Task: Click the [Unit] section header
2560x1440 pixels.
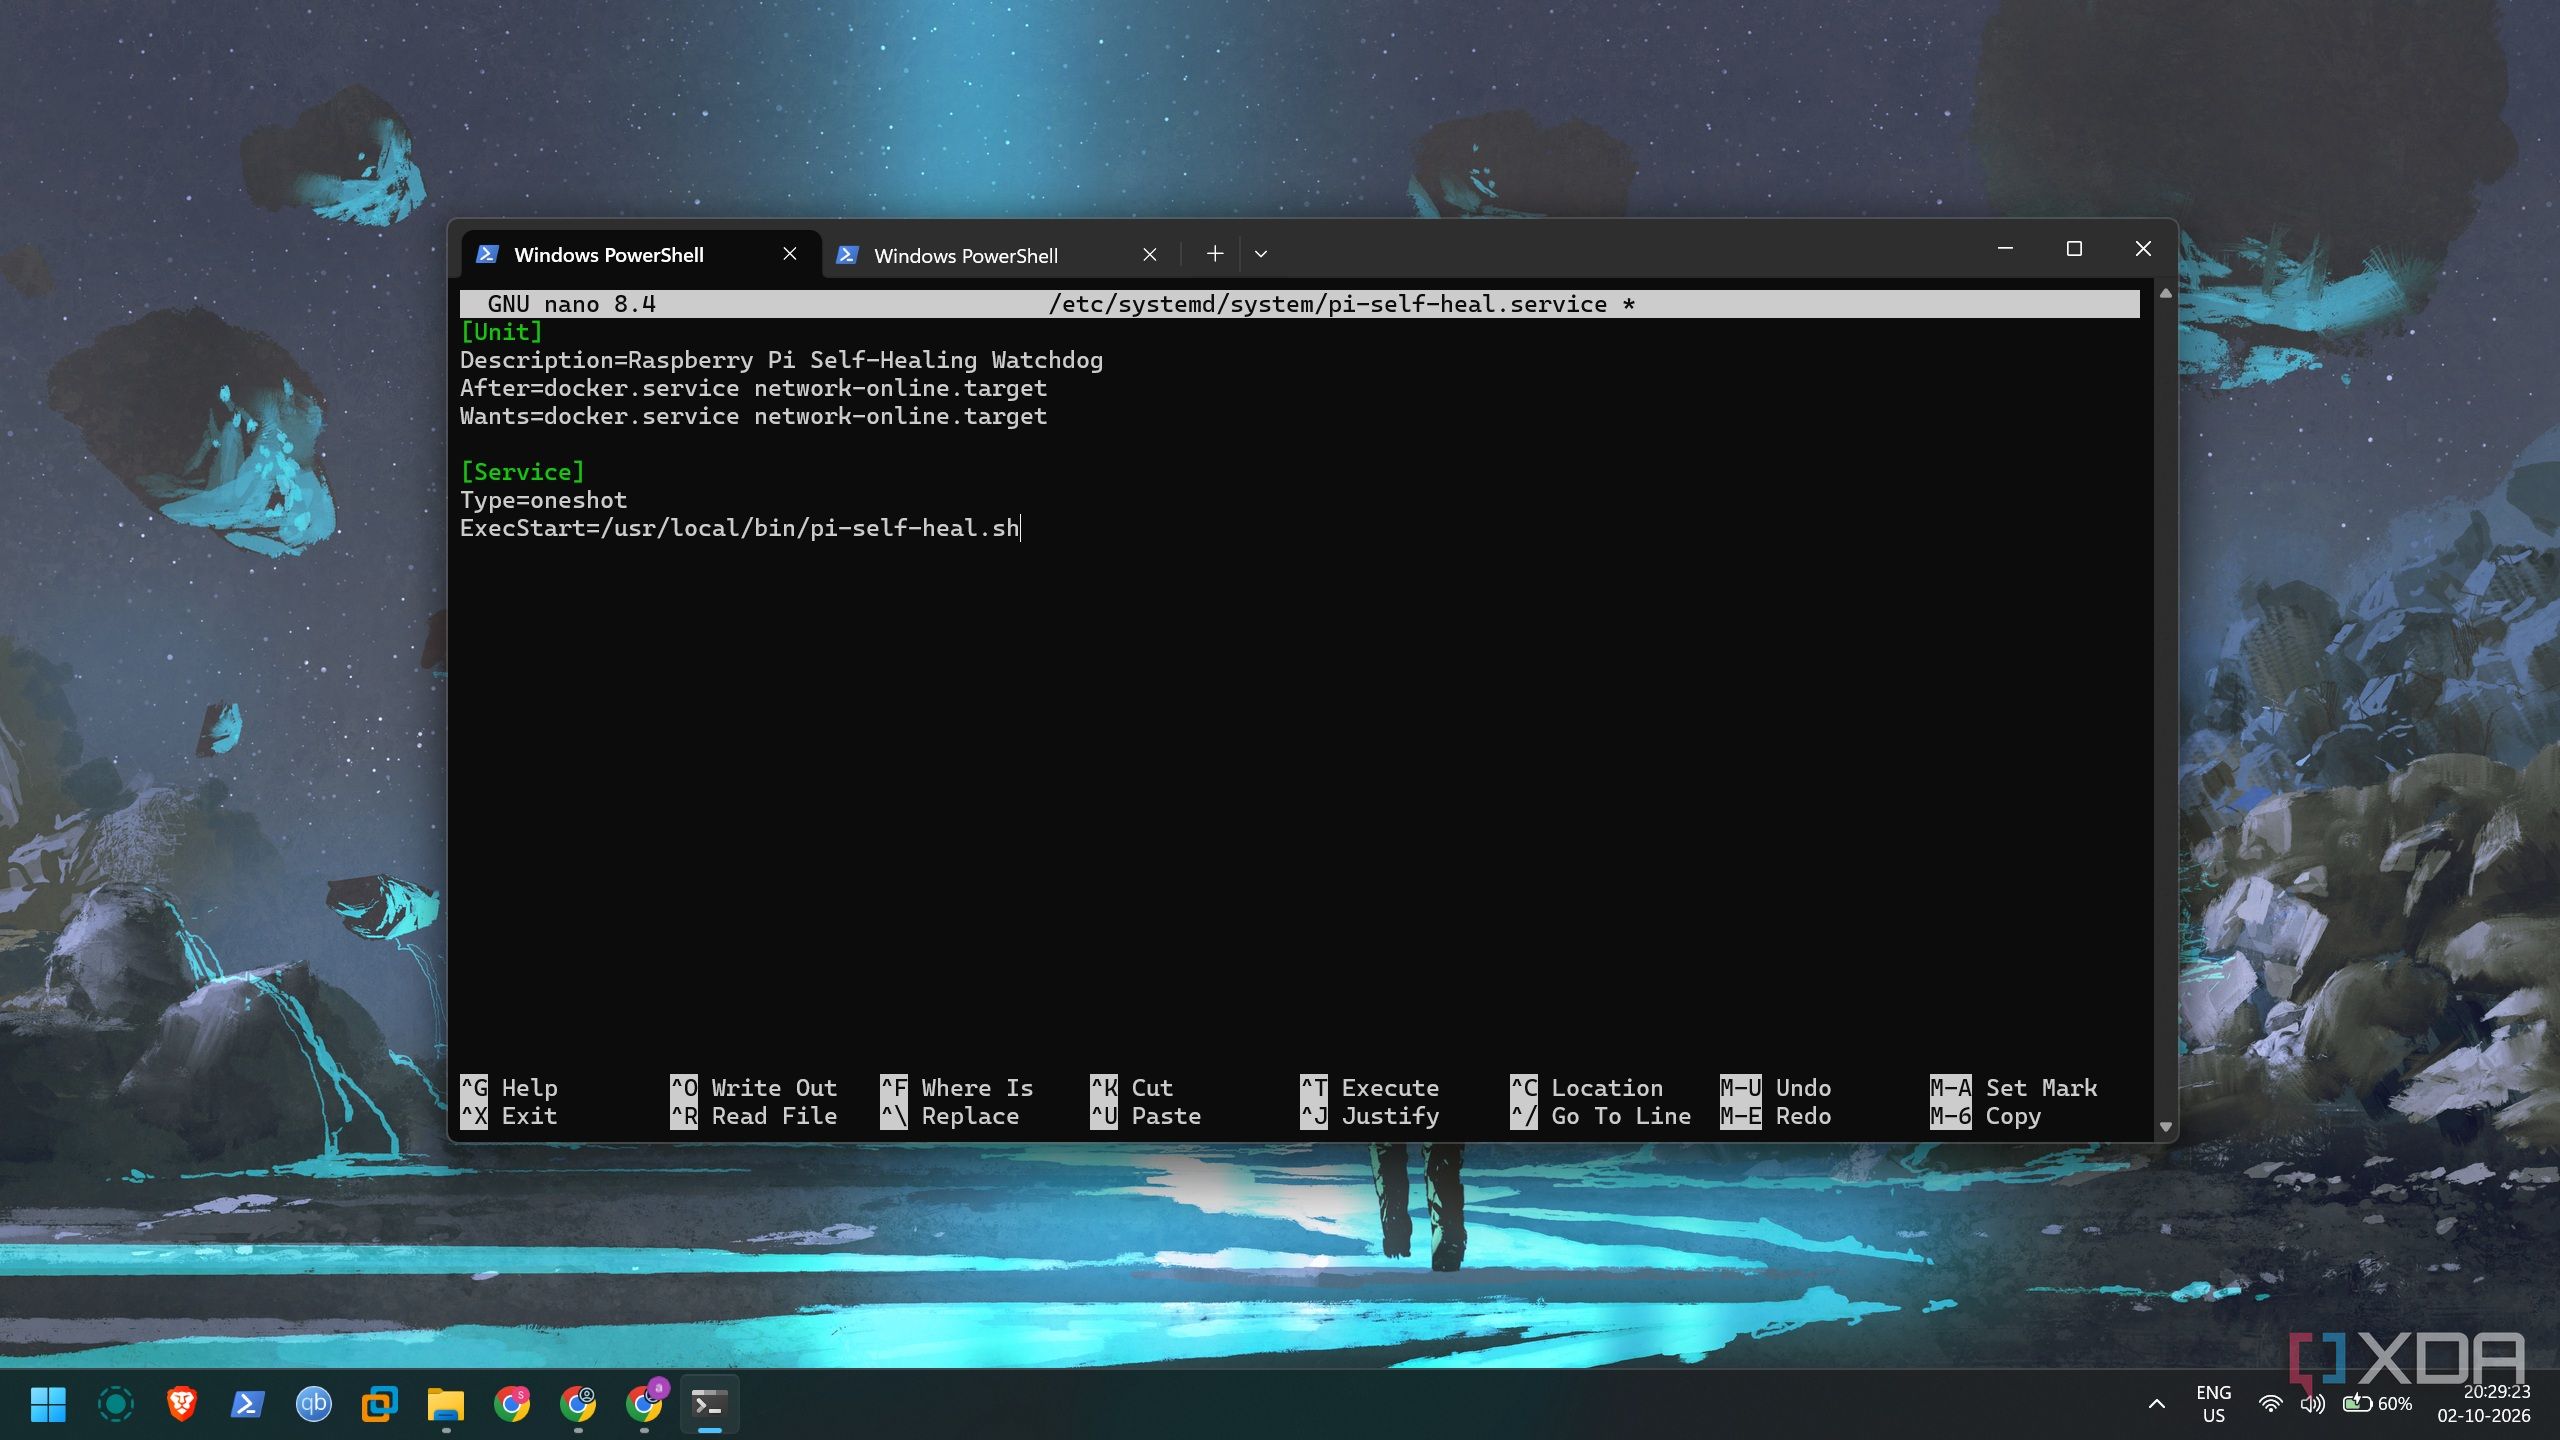Action: click(x=501, y=332)
